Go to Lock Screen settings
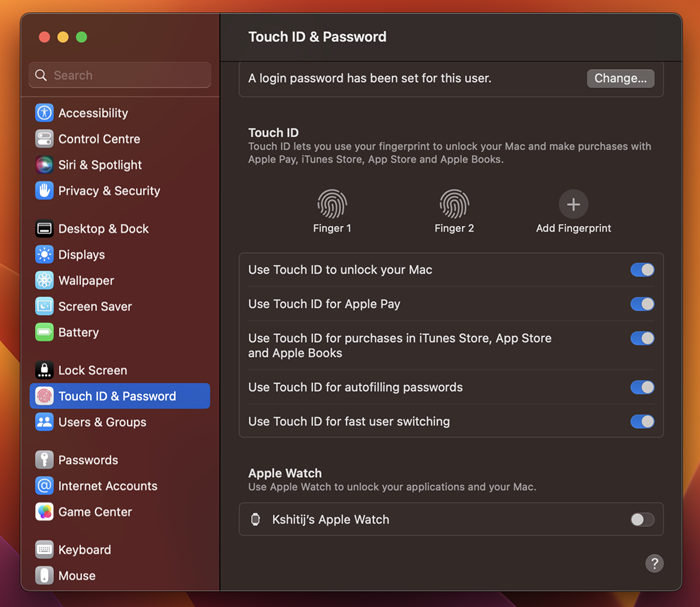 120,370
